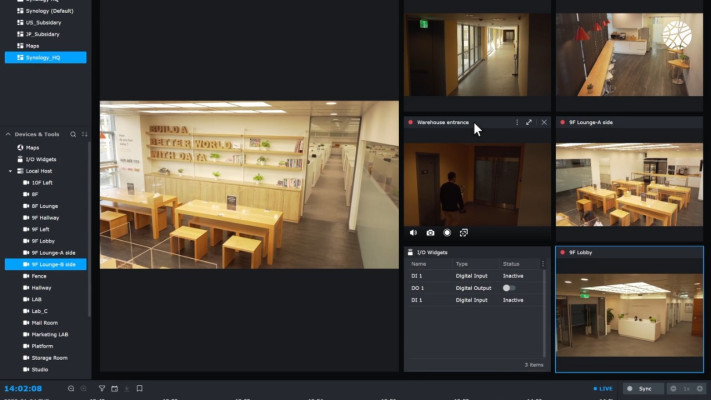Add a bookmark on the timeline
711x400 pixels.
pos(140,389)
